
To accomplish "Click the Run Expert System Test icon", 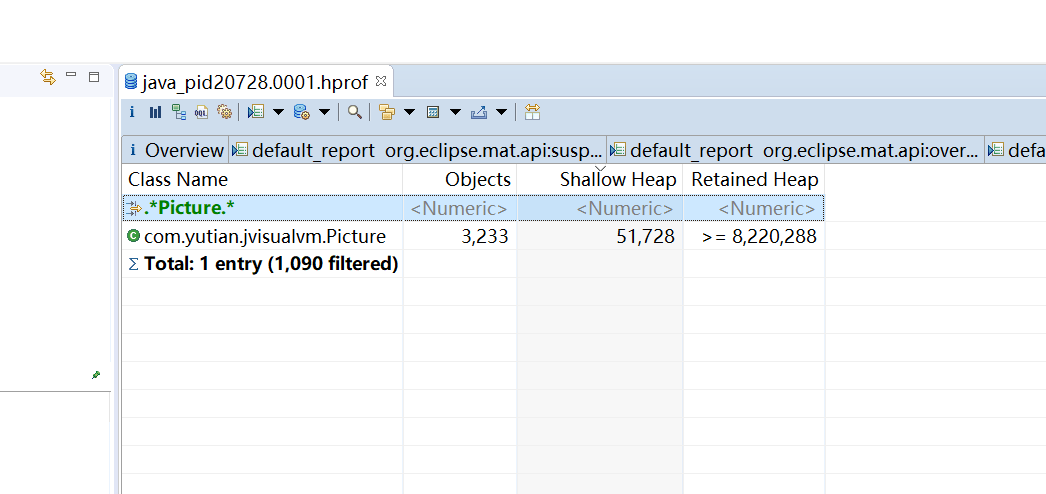I will point(256,112).
